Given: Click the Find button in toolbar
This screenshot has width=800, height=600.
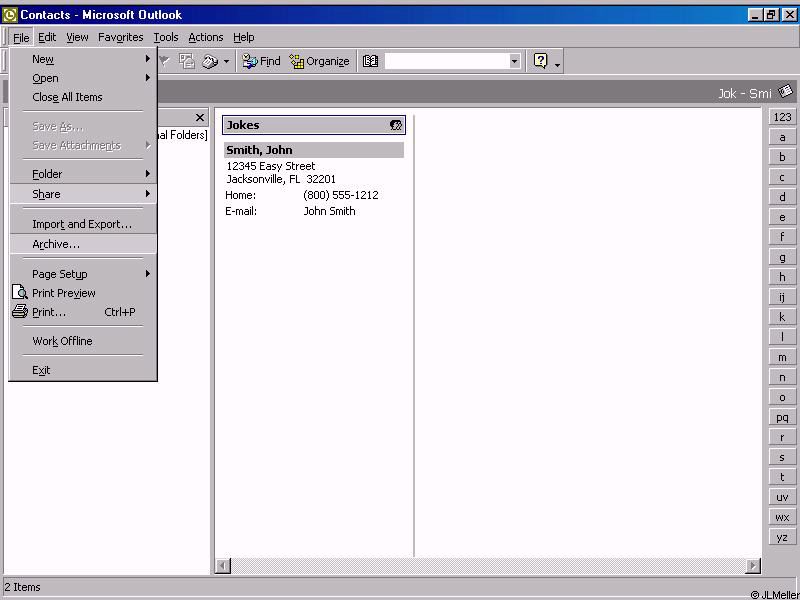Looking at the screenshot, I should coord(261,61).
